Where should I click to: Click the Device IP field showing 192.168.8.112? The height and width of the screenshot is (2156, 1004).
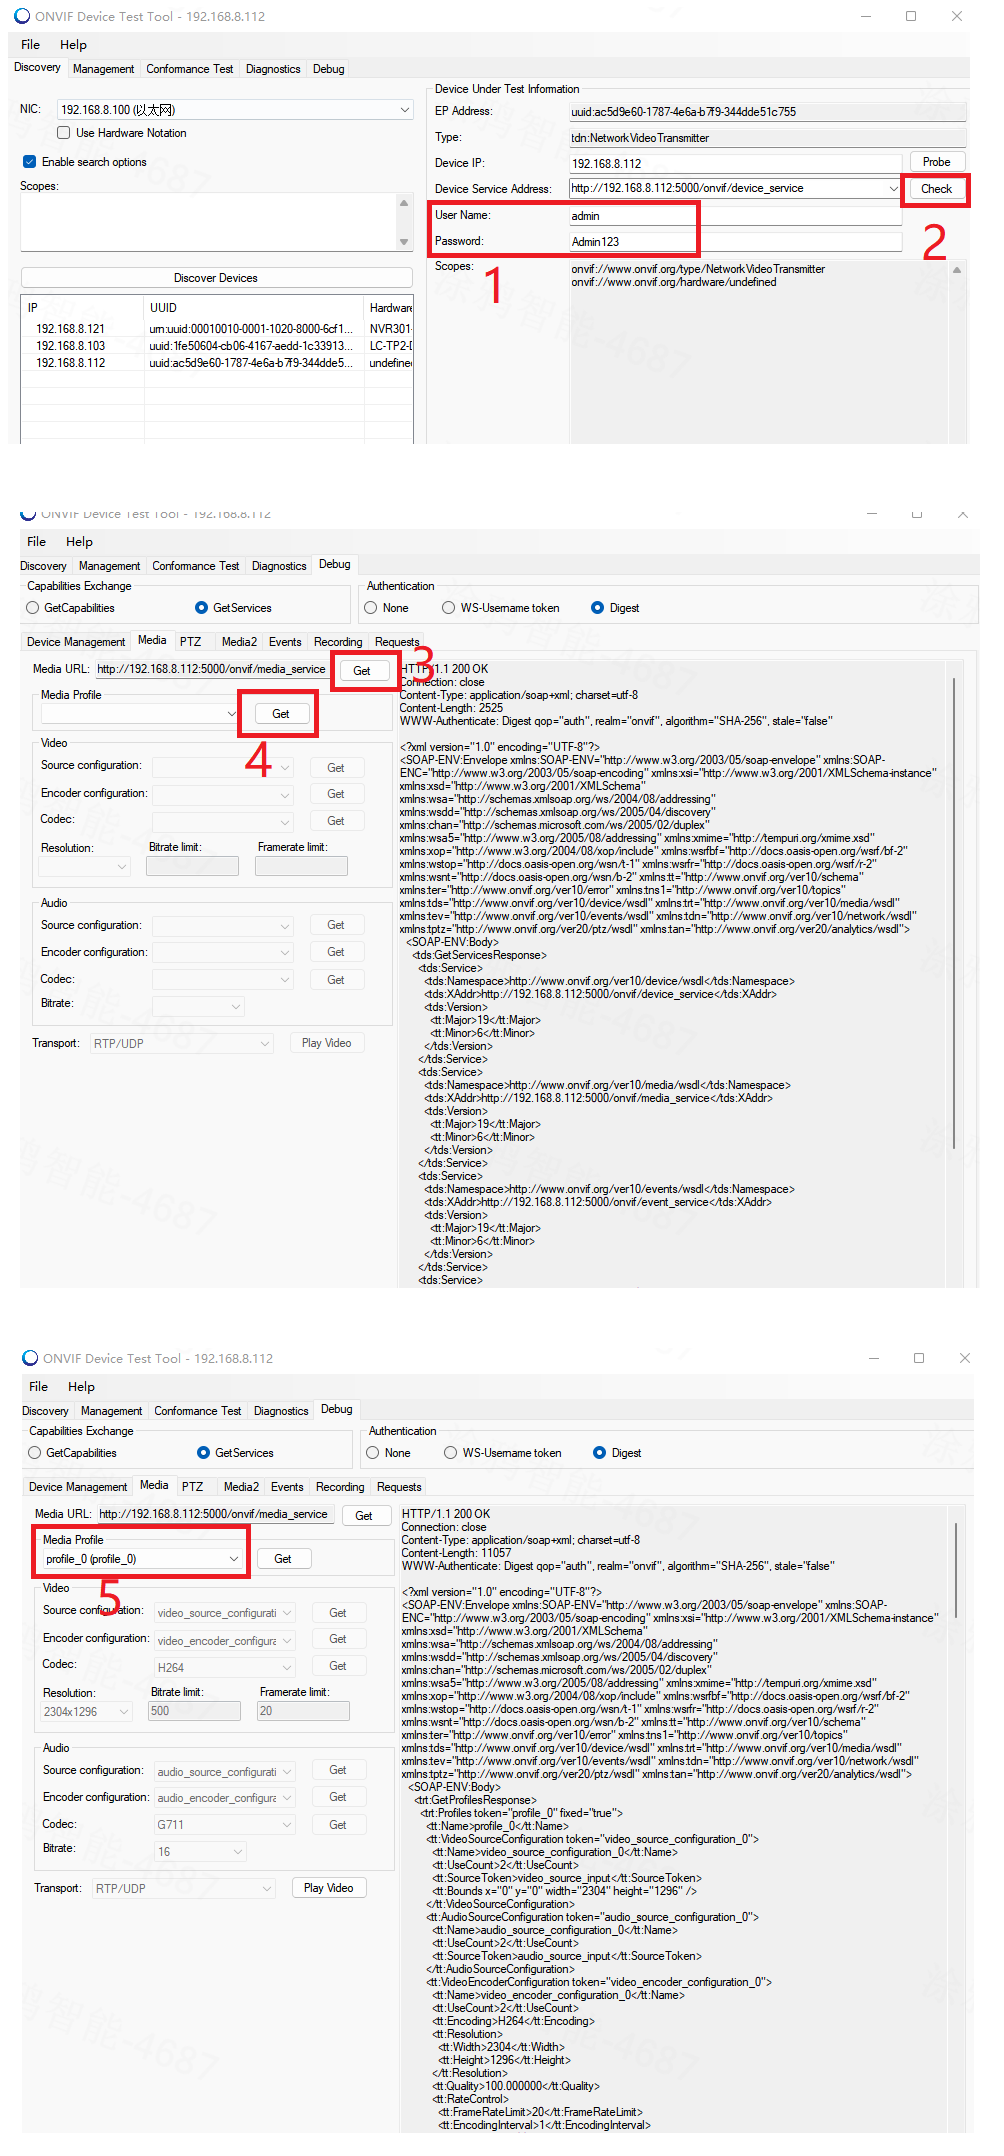coord(736,163)
